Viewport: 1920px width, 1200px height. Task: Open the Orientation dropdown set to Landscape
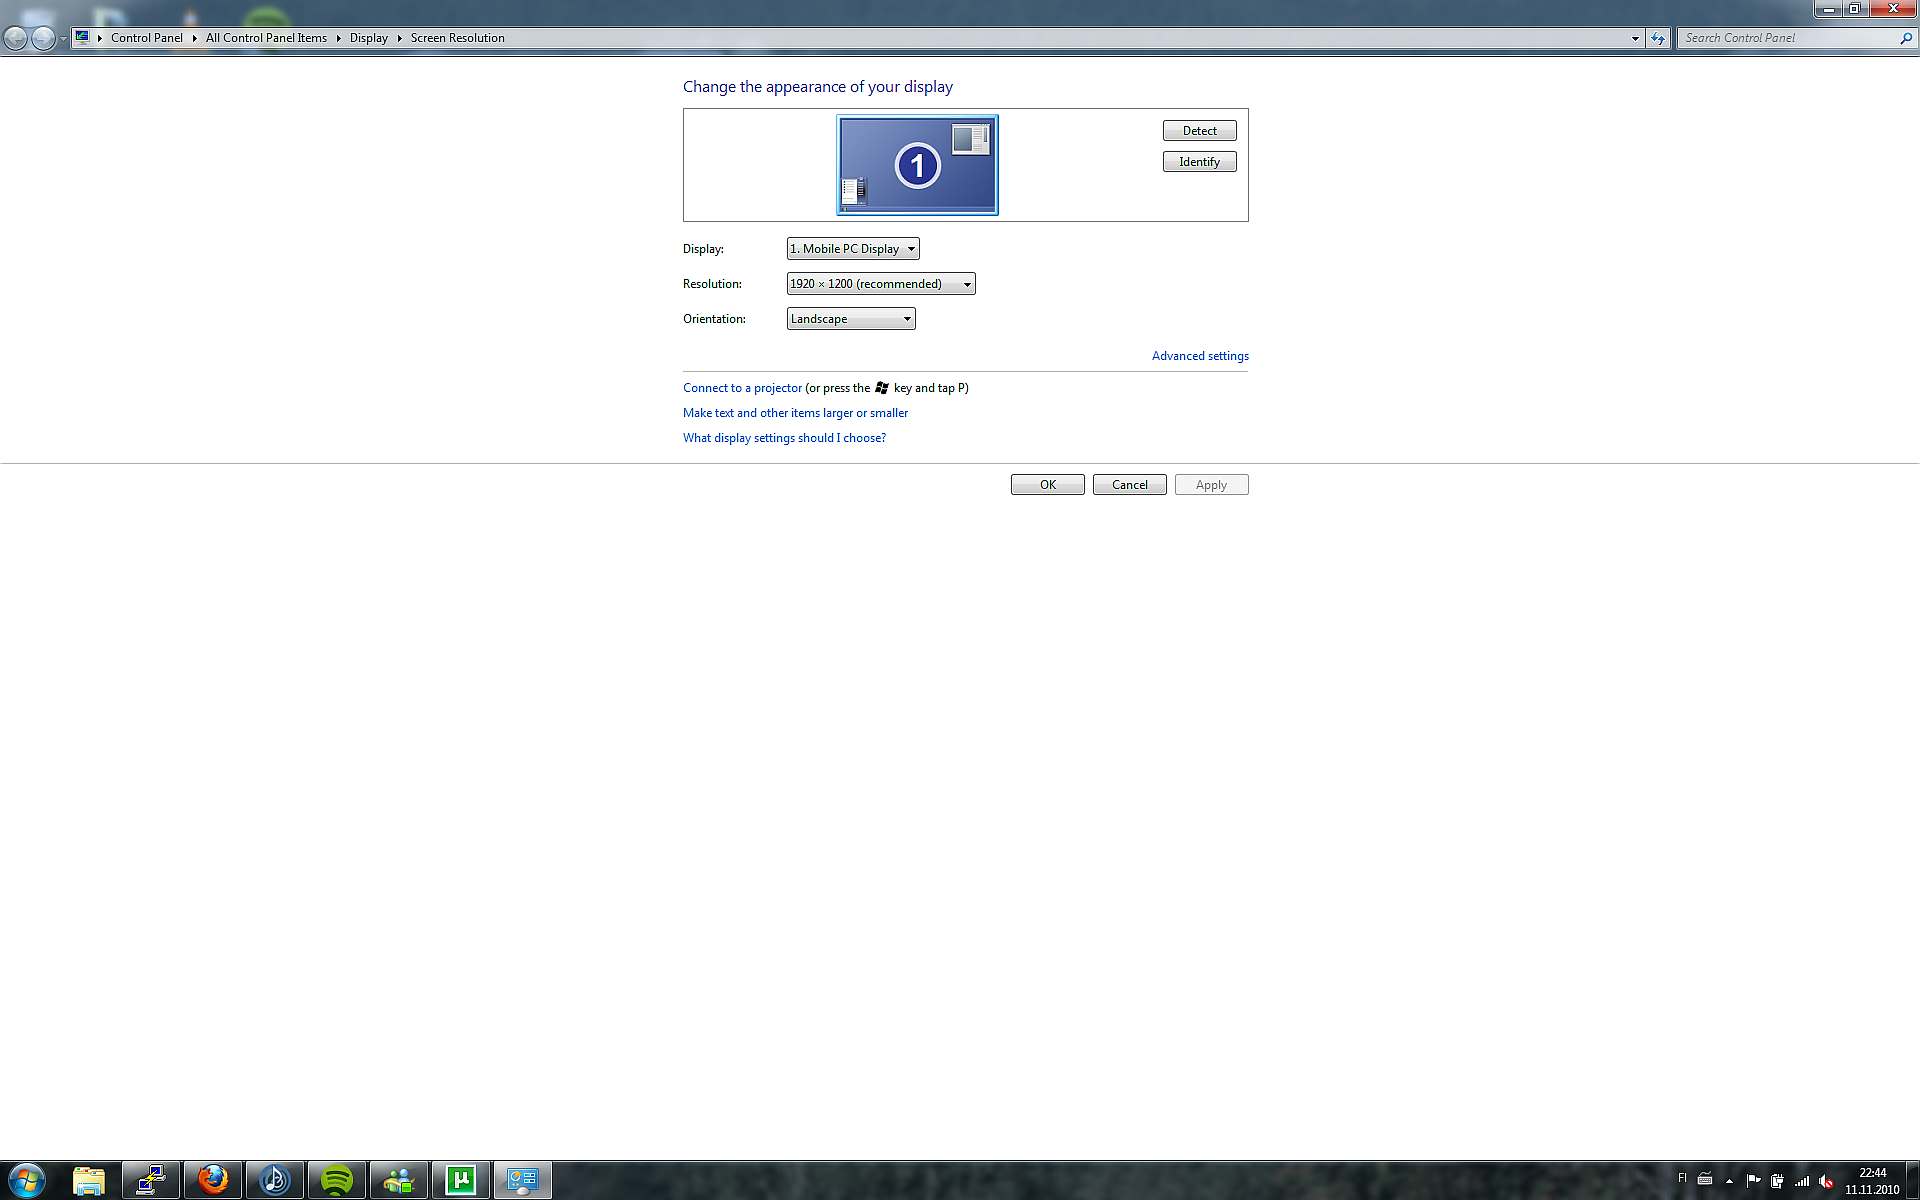click(850, 319)
